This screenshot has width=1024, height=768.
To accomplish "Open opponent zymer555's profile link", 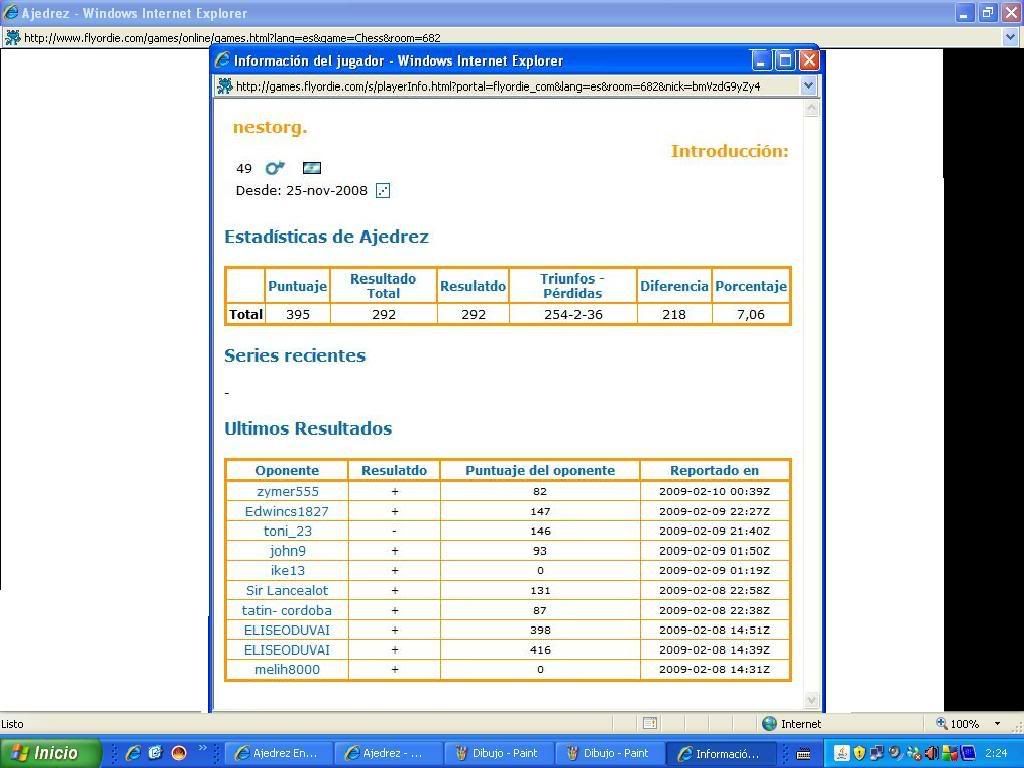I will click(x=287, y=491).
